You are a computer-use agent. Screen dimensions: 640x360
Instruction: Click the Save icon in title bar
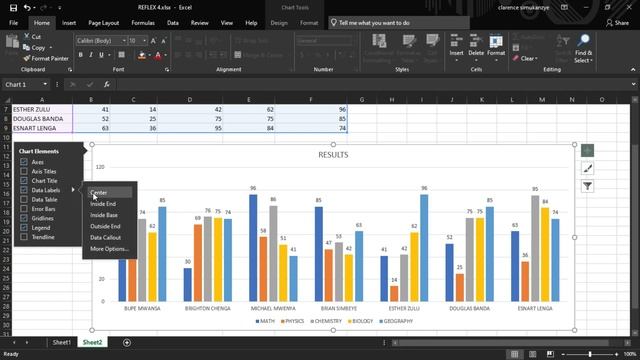coord(13,8)
